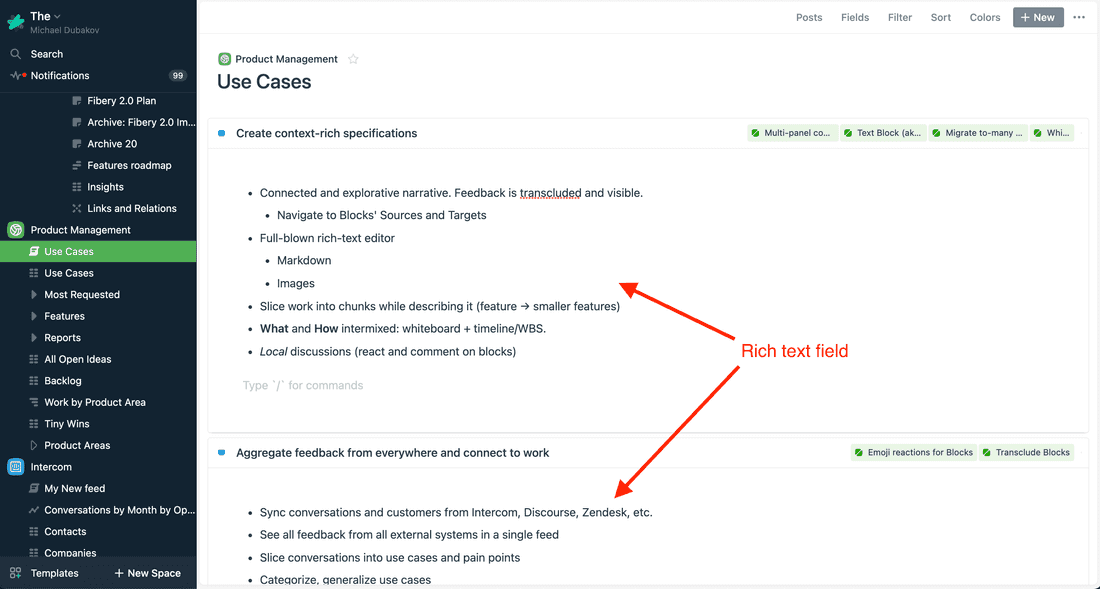This screenshot has height=589, width=1100.
Task: Click the Type '/' for commands field
Action: coord(303,385)
